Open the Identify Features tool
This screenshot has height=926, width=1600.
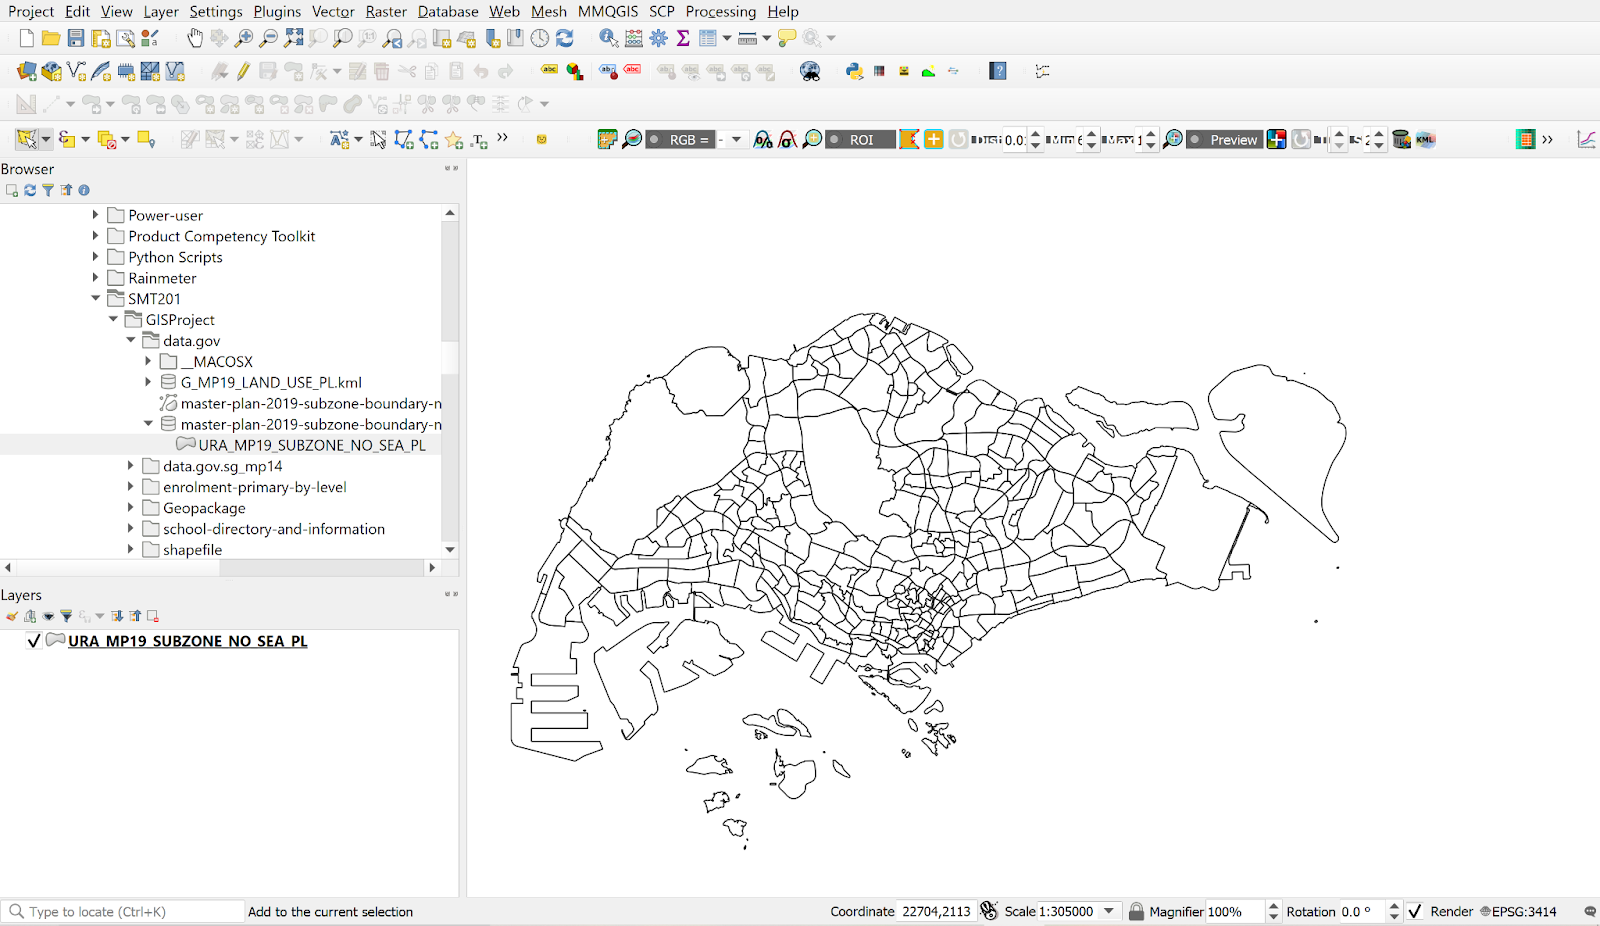(608, 38)
